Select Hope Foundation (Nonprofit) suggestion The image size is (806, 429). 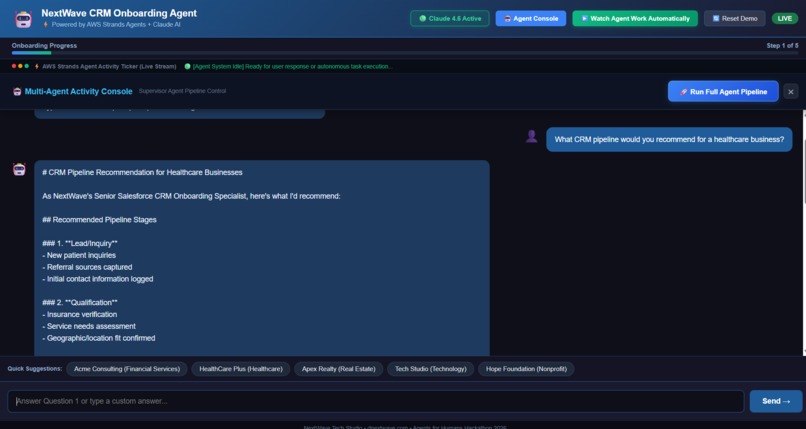(526, 369)
